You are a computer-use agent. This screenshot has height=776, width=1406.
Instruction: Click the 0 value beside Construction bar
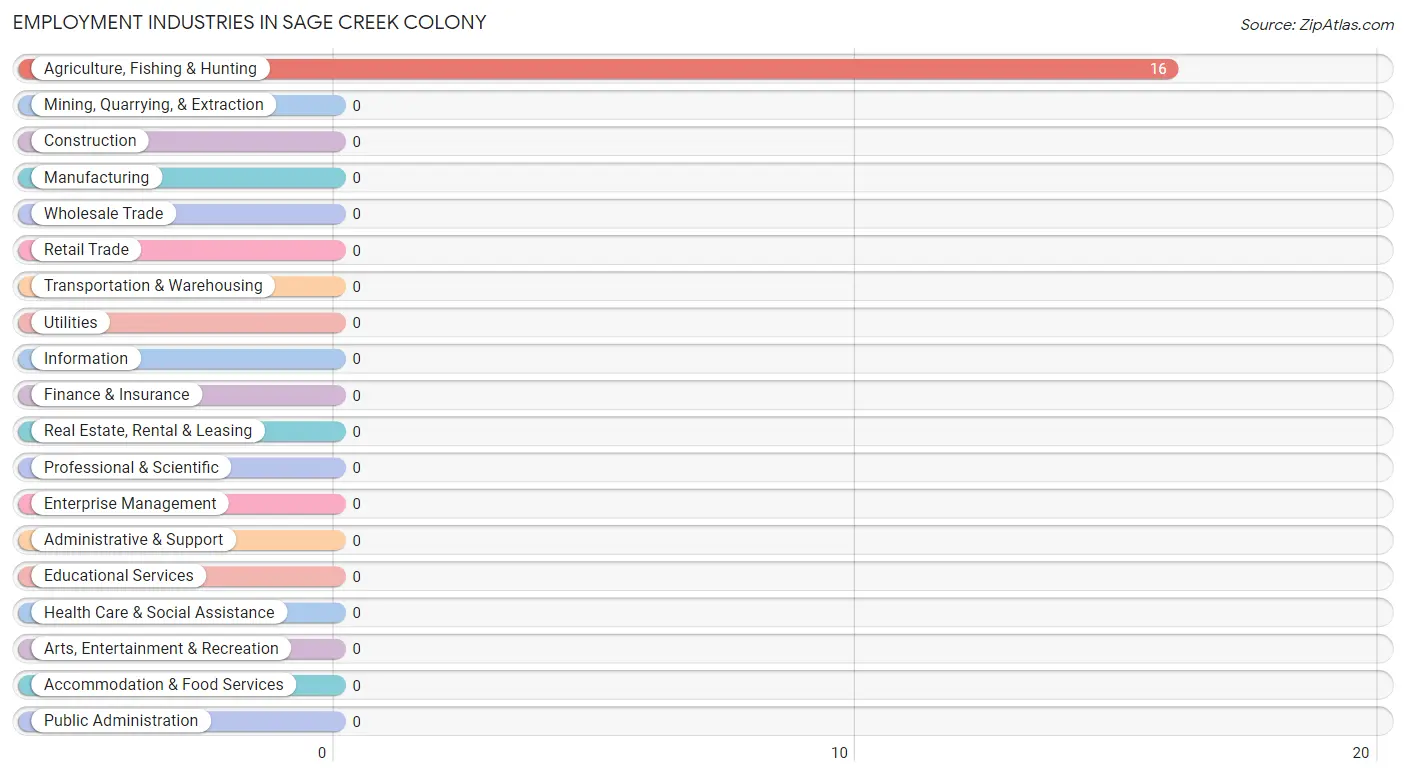coord(356,142)
